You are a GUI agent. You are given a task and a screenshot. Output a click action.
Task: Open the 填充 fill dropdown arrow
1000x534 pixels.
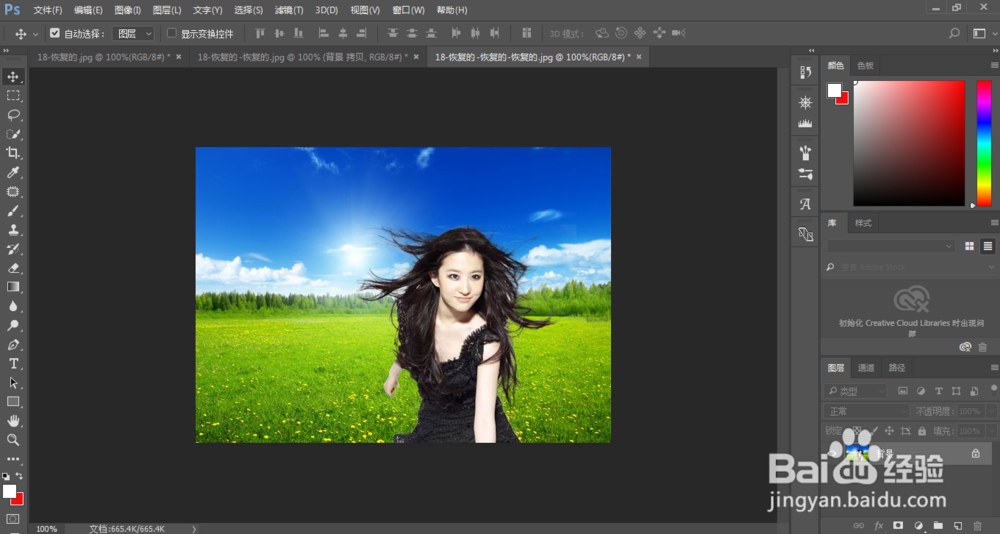992,431
